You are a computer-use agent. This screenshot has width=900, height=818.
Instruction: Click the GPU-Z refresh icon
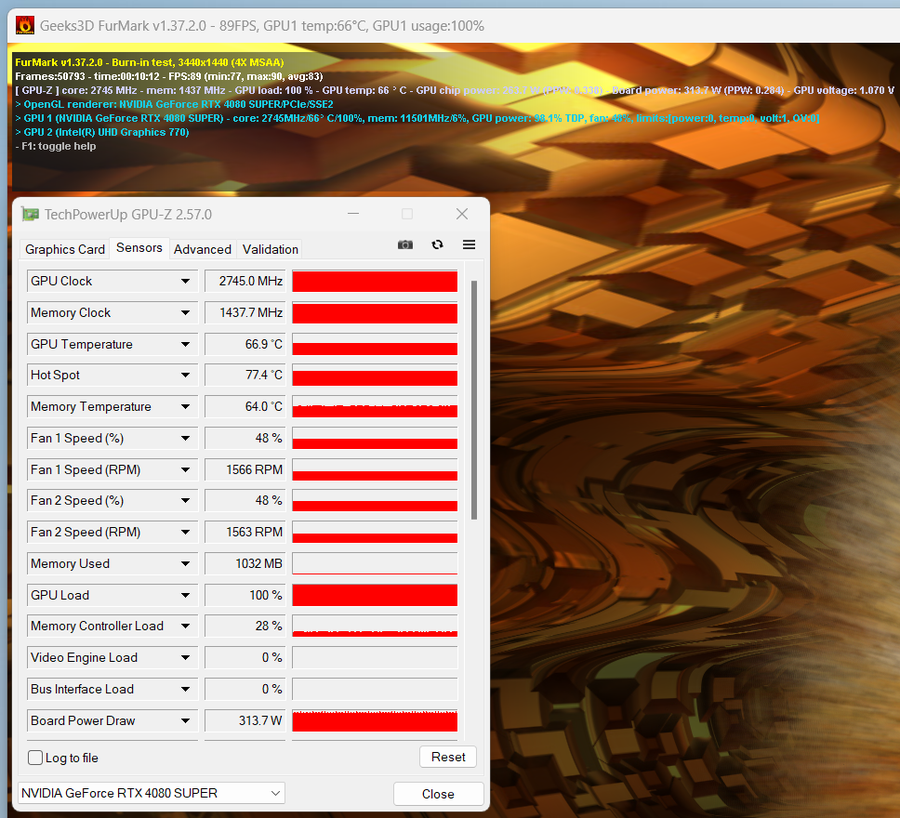(437, 245)
